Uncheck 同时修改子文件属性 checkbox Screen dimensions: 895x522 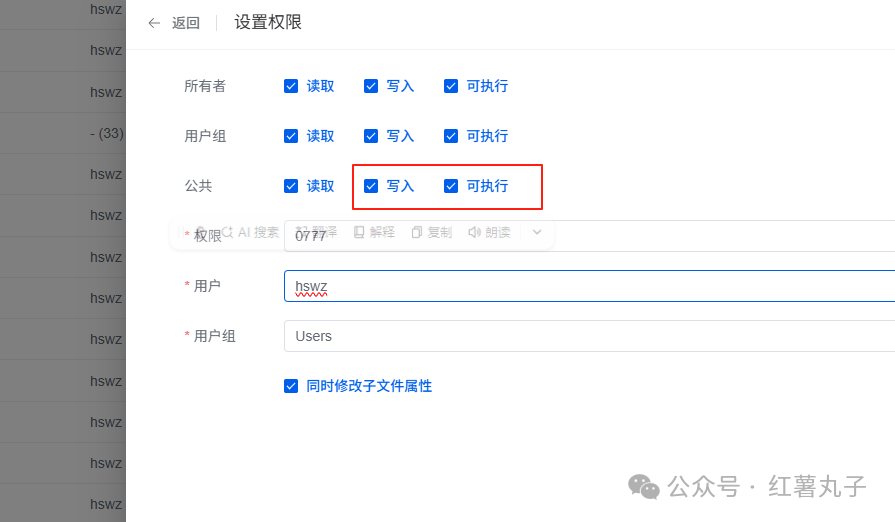(291, 386)
